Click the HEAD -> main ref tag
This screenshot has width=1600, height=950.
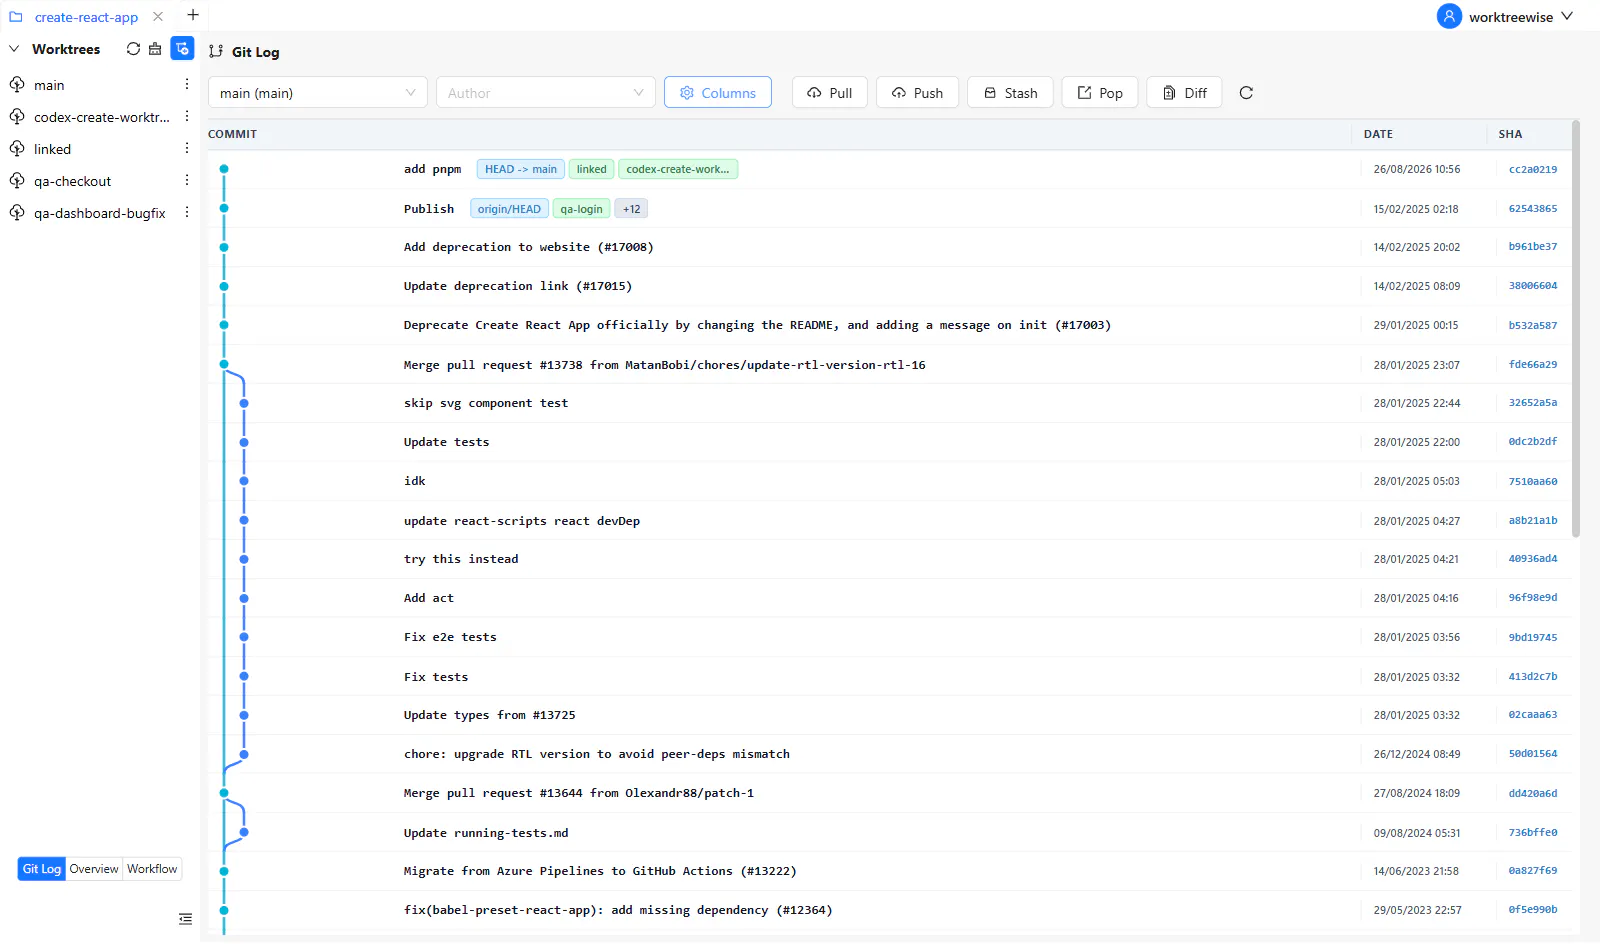(x=521, y=169)
